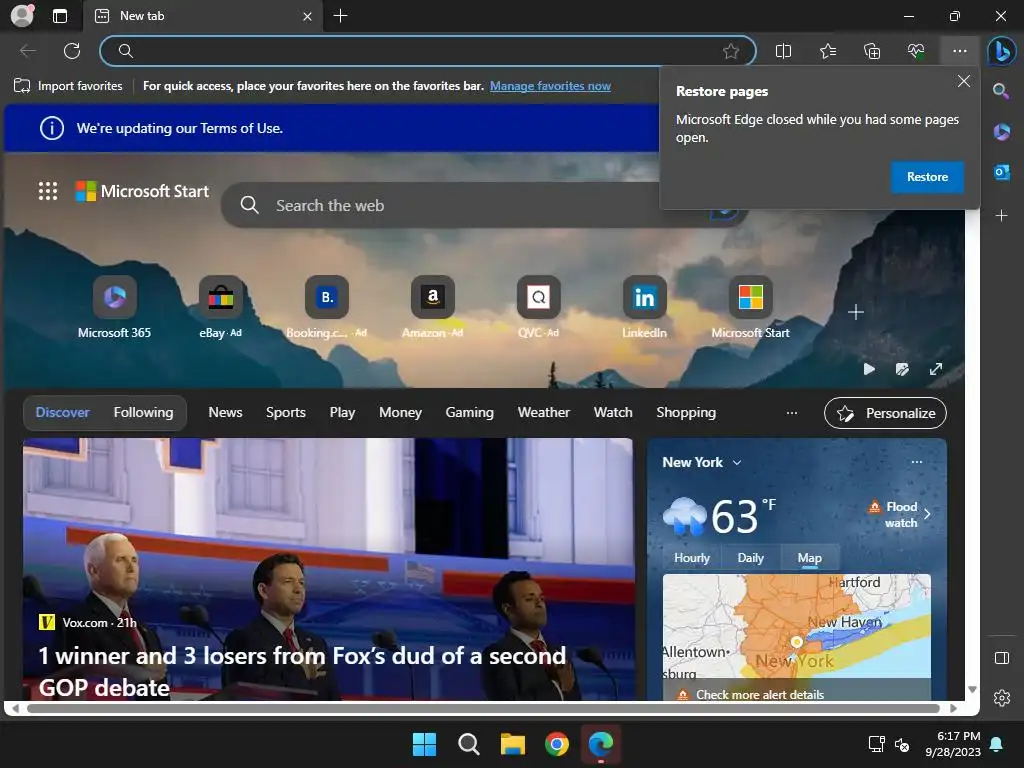Click Manage favorites now link

point(550,86)
